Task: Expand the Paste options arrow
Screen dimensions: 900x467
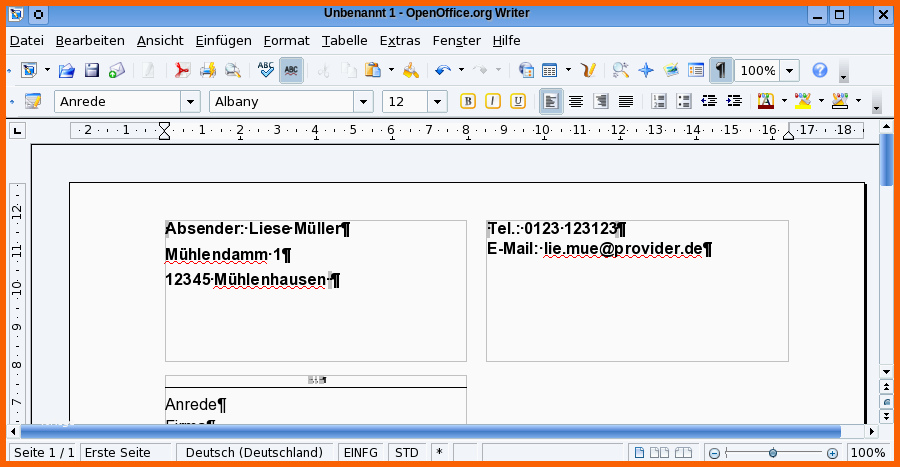Action: point(391,70)
